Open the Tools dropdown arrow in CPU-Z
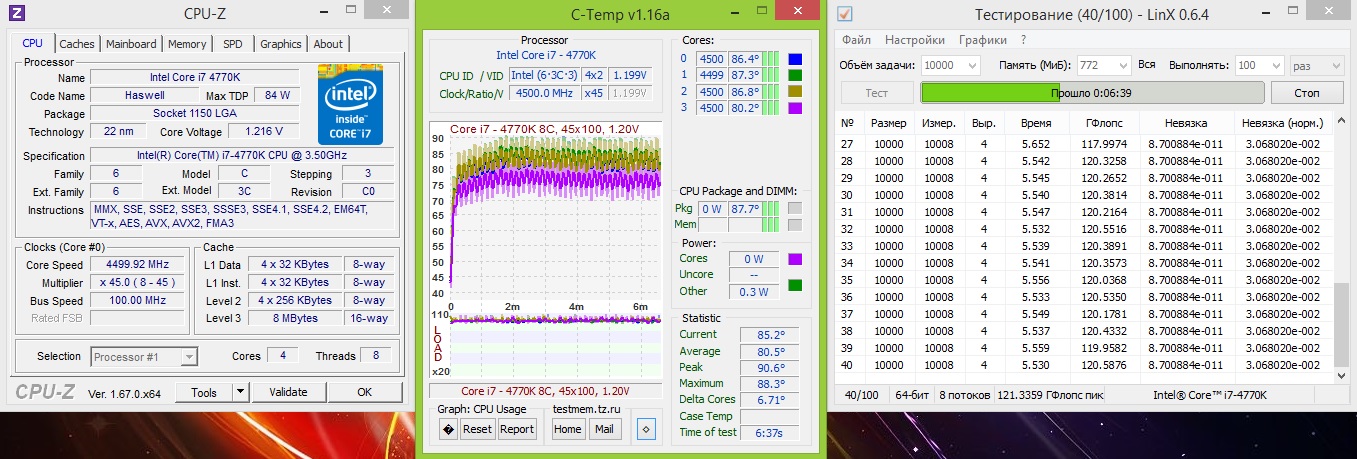 [x=238, y=393]
